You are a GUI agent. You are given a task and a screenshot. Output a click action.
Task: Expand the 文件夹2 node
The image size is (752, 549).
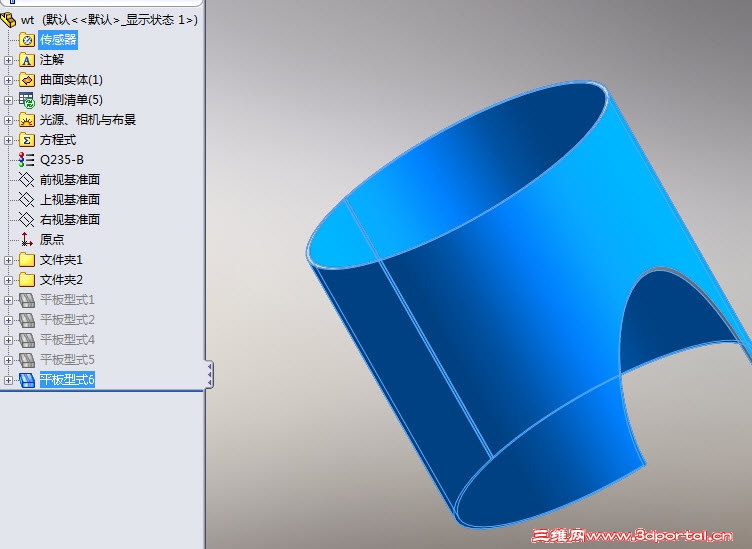(x=8, y=280)
